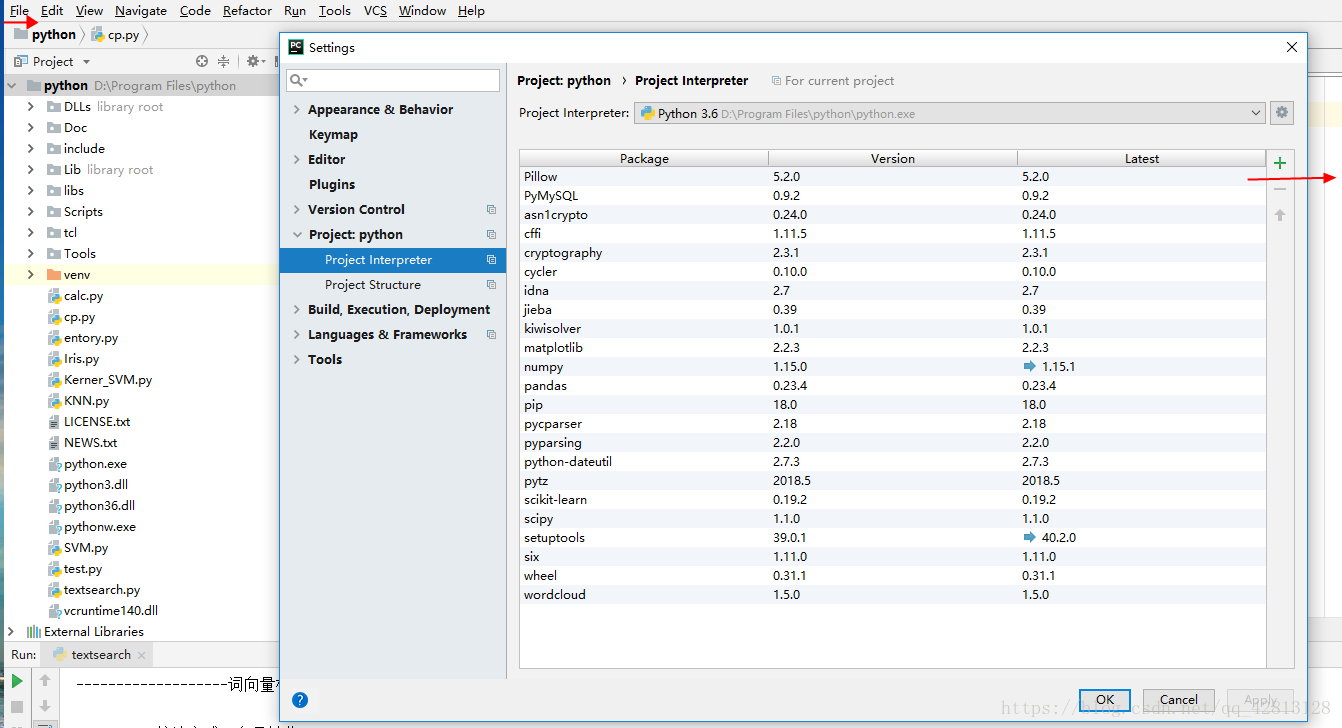Collapse the Project: python section
The height and width of the screenshot is (728, 1342).
(297, 235)
